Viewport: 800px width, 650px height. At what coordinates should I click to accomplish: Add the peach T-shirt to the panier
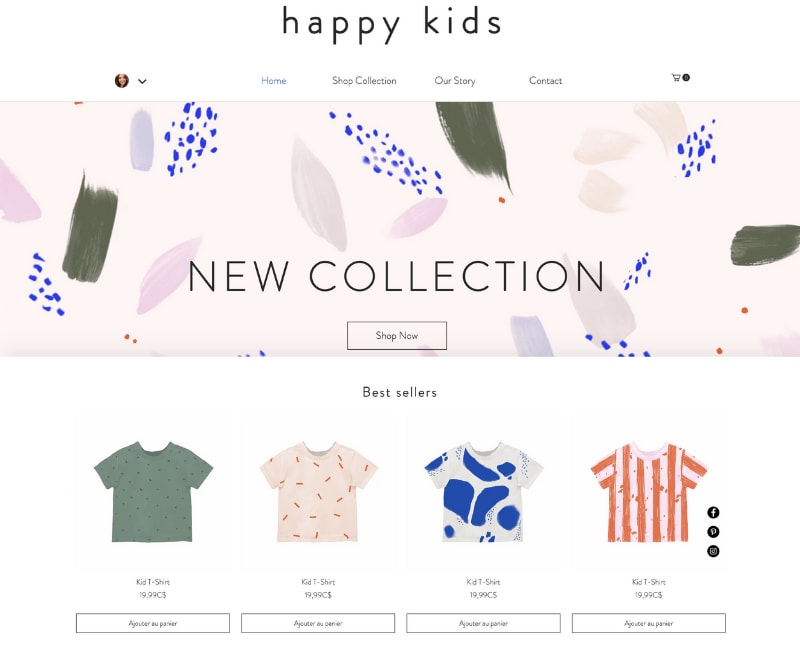click(319, 622)
